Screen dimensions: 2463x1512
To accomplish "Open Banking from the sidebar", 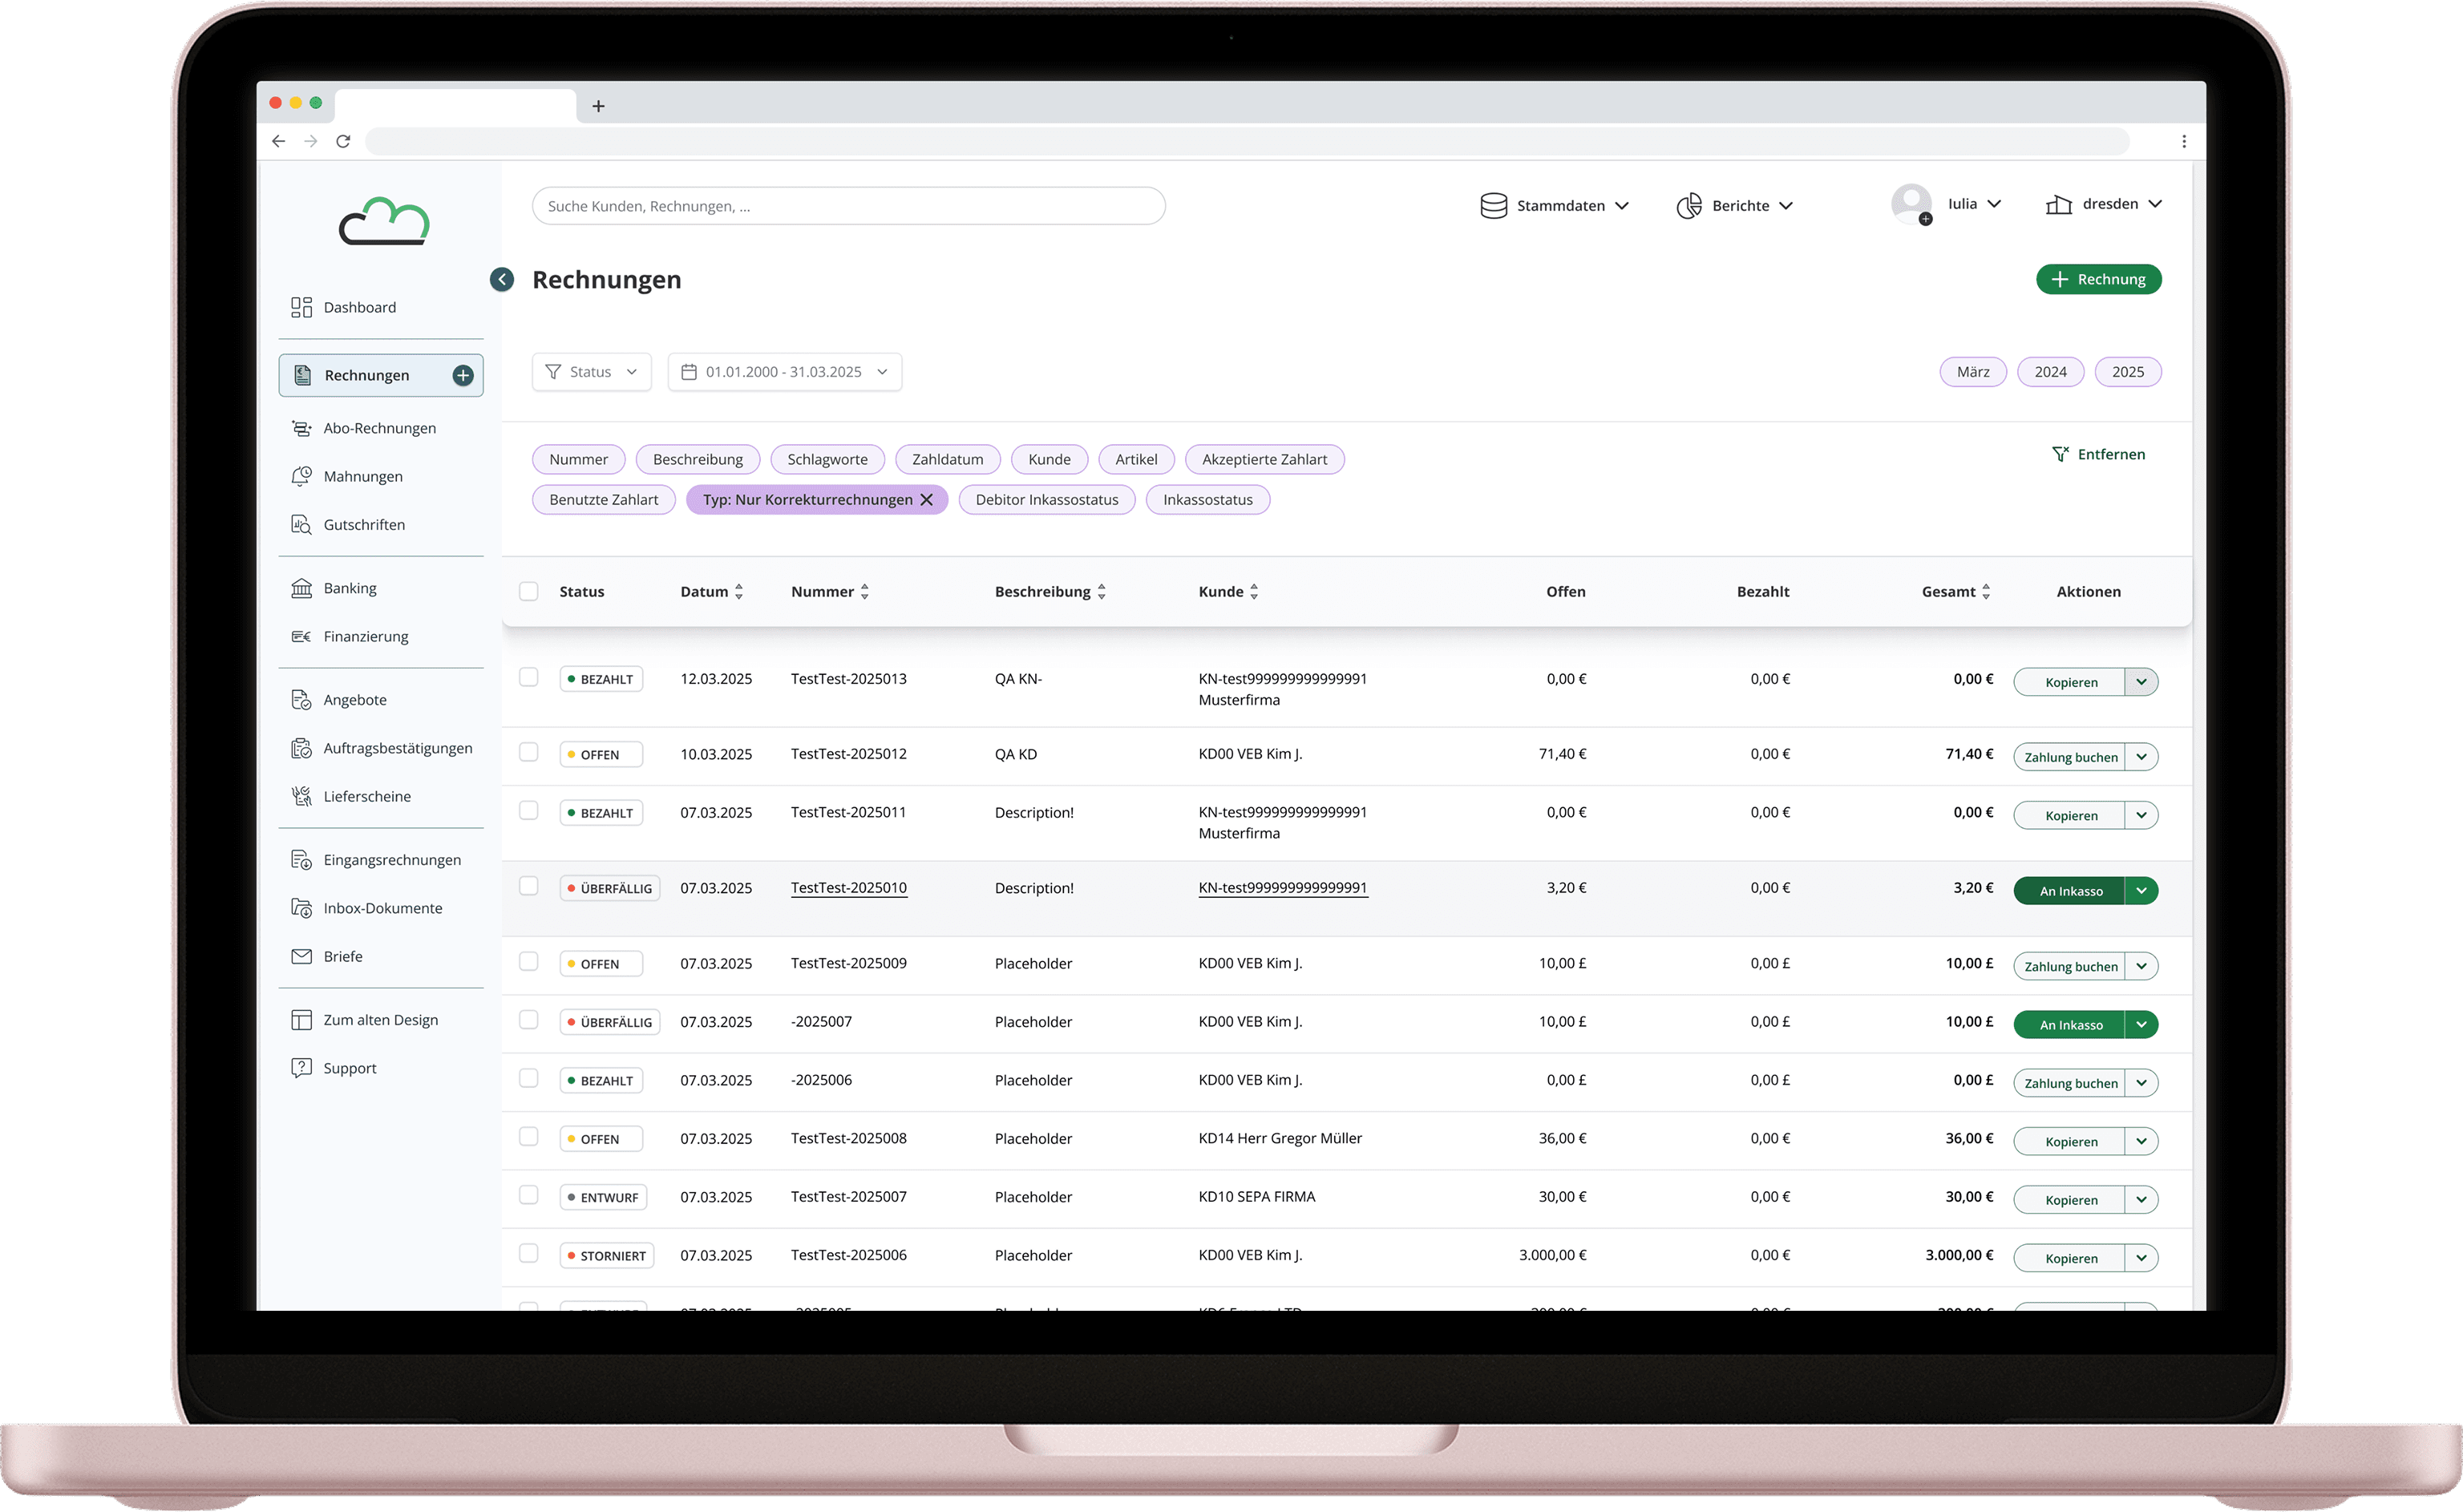I will (x=349, y=588).
